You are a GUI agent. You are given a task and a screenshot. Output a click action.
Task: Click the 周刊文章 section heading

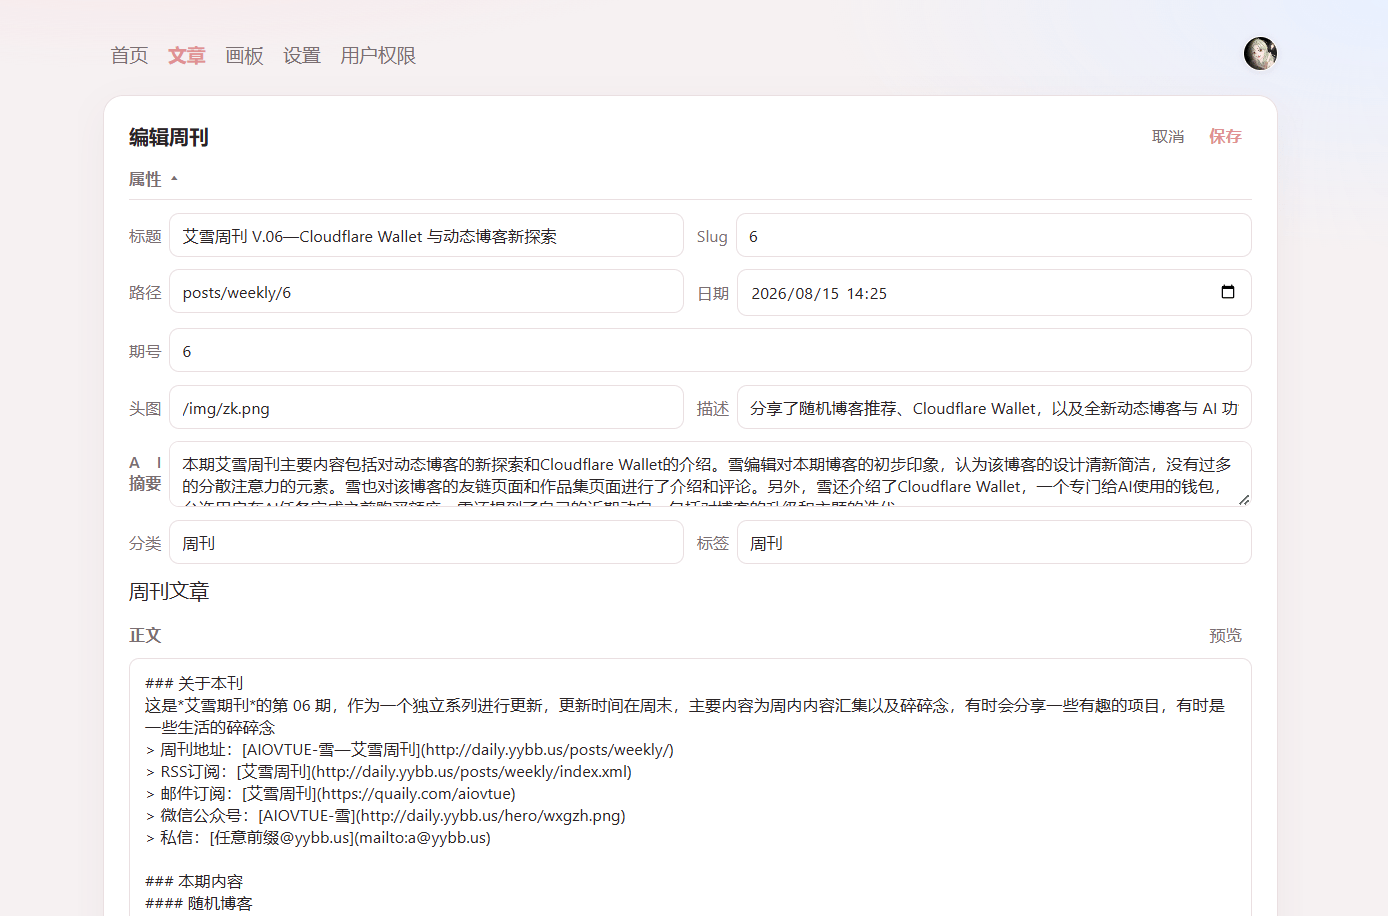click(169, 592)
